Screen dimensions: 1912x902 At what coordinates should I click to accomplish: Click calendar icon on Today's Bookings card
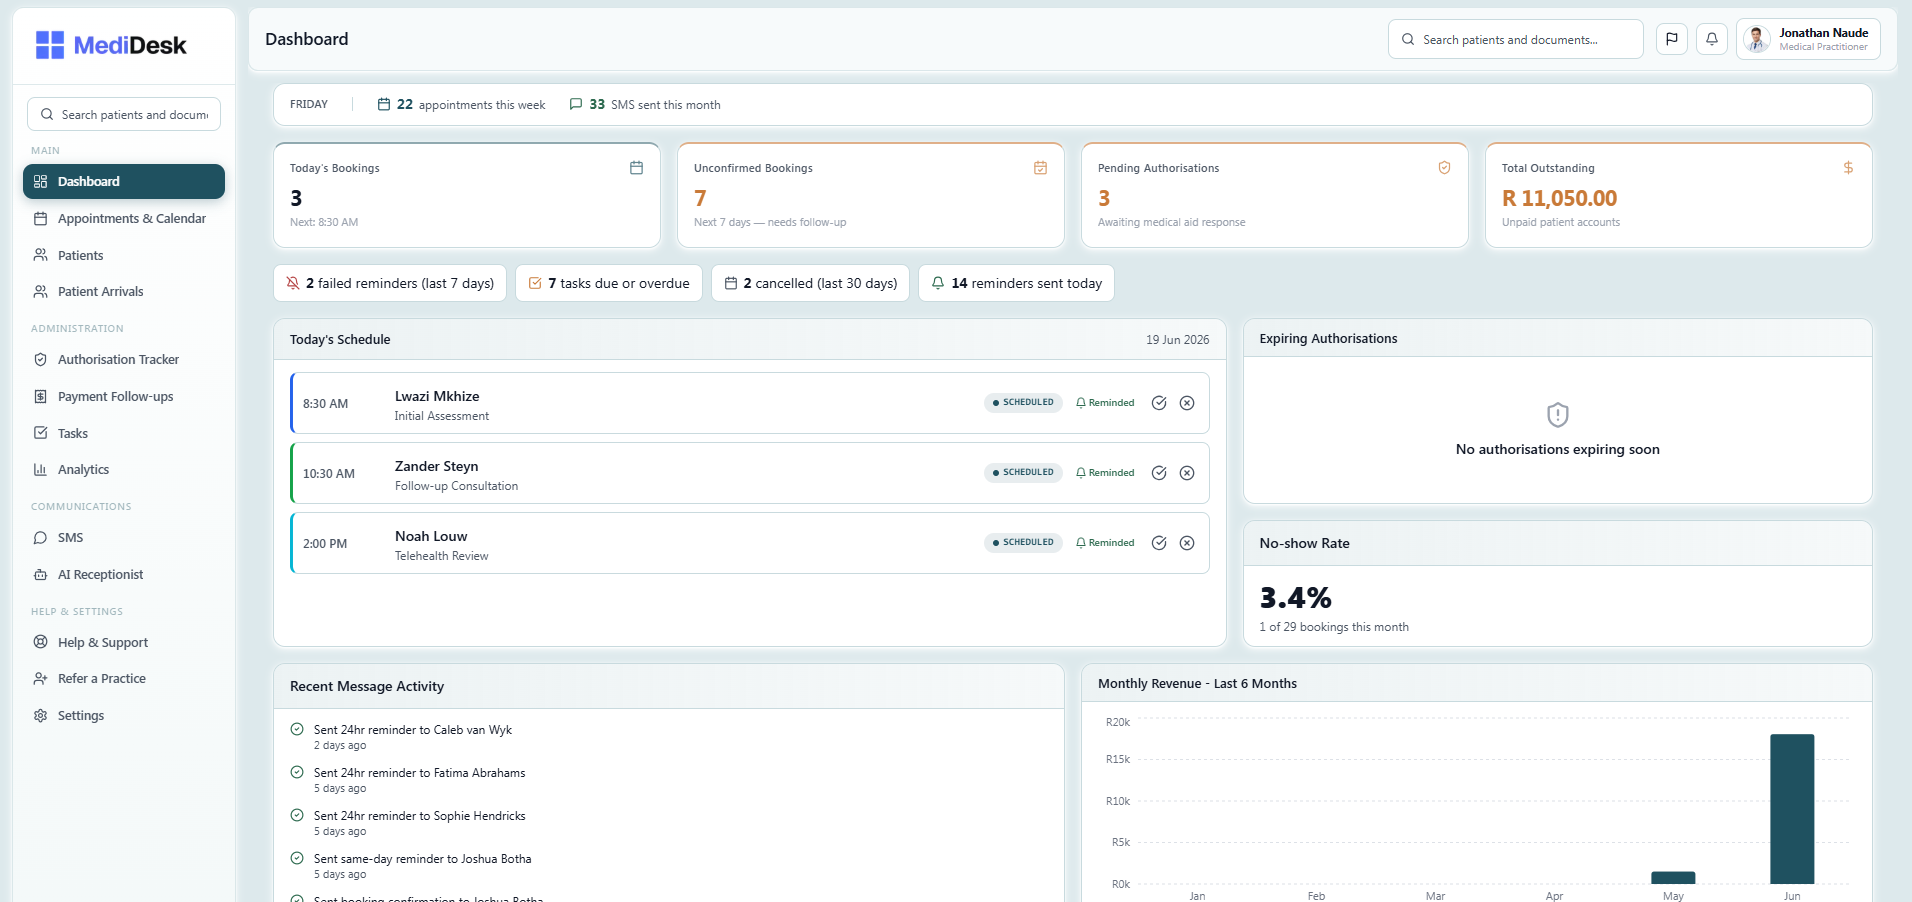pos(636,168)
